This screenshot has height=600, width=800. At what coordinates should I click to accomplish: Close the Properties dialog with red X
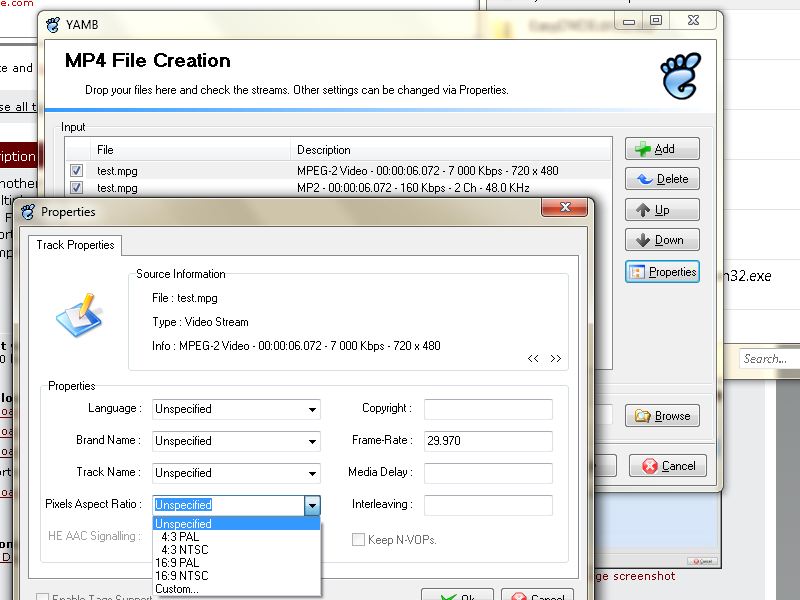tap(565, 207)
